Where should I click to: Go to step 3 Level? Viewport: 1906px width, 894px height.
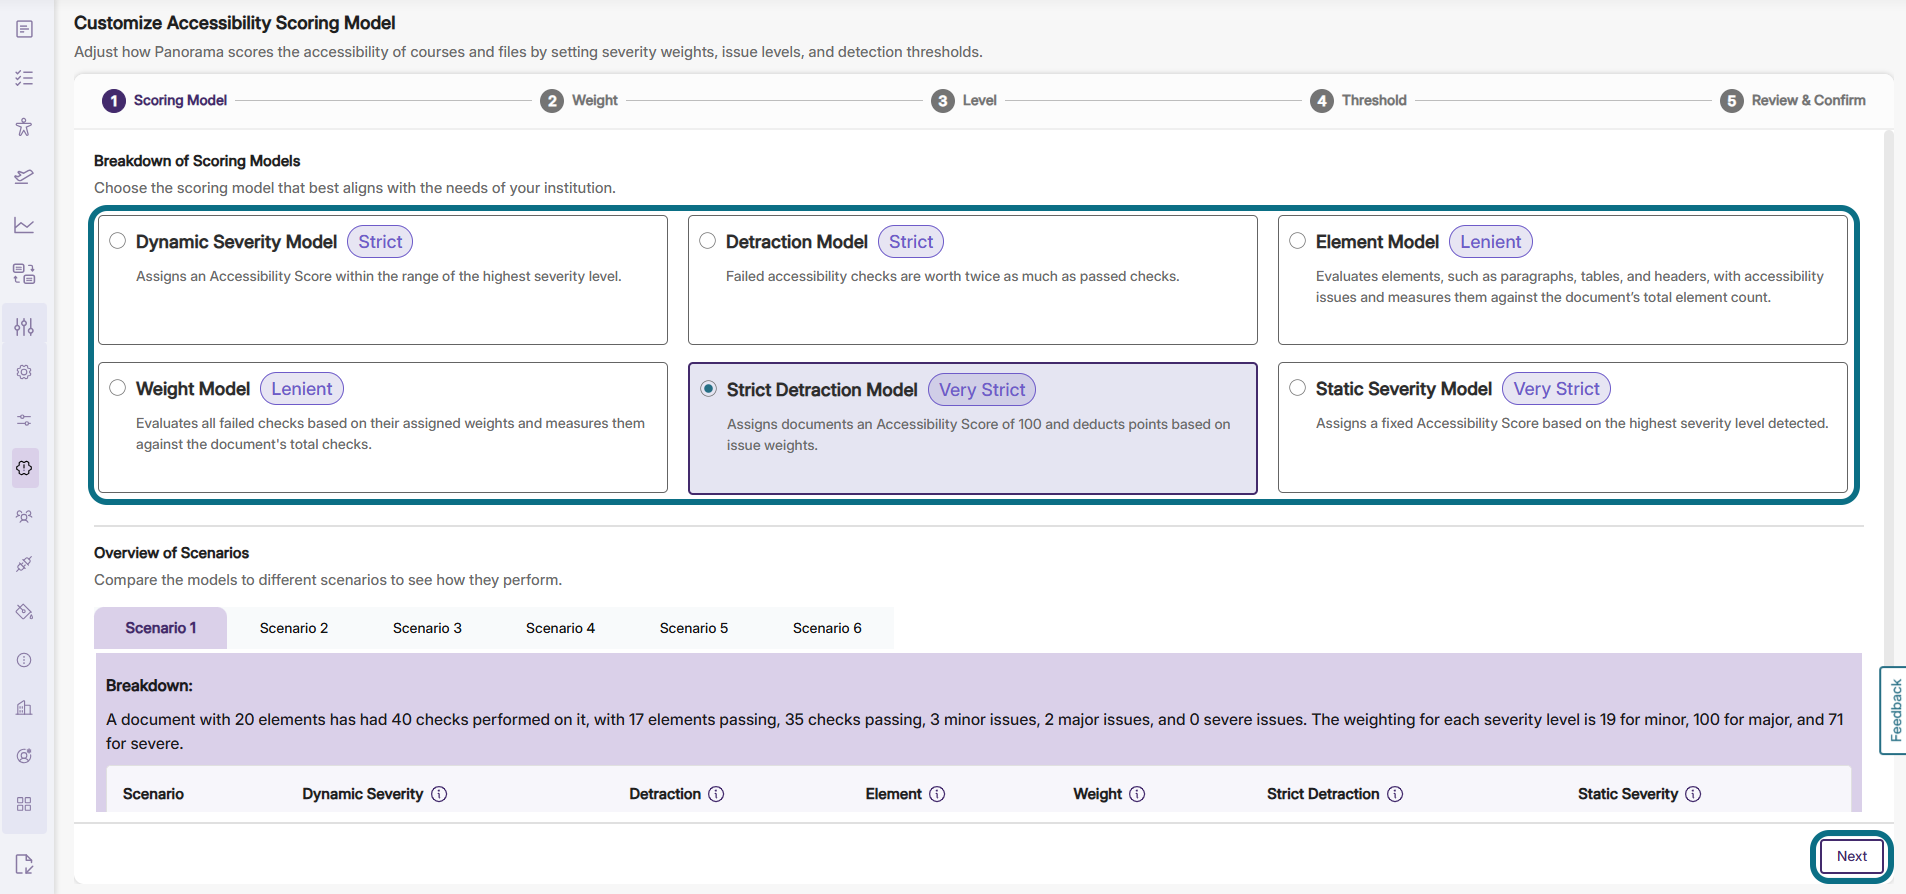964,100
